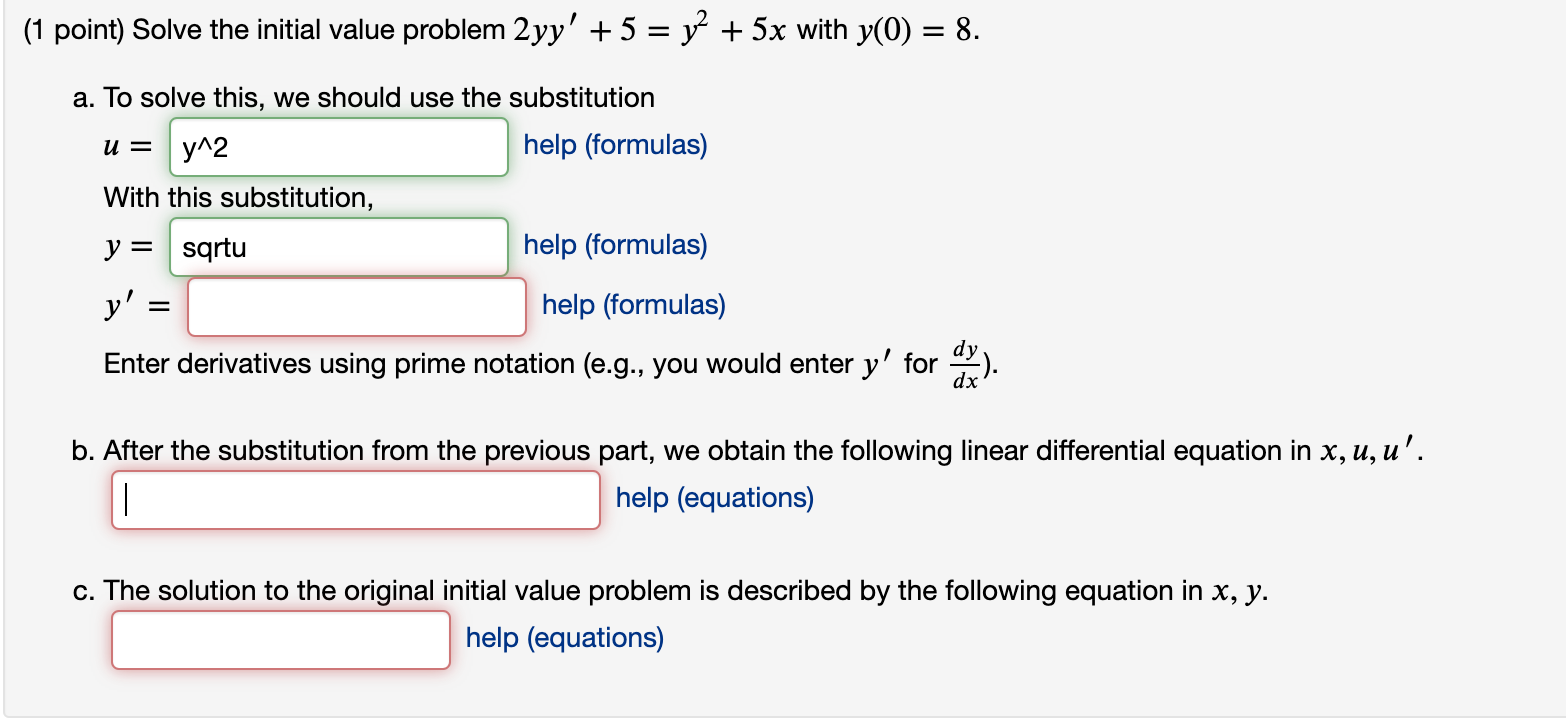Place cursor in the linear differential equation box
Viewport: 1566px width, 726px height.
pyautogui.click(x=354, y=499)
